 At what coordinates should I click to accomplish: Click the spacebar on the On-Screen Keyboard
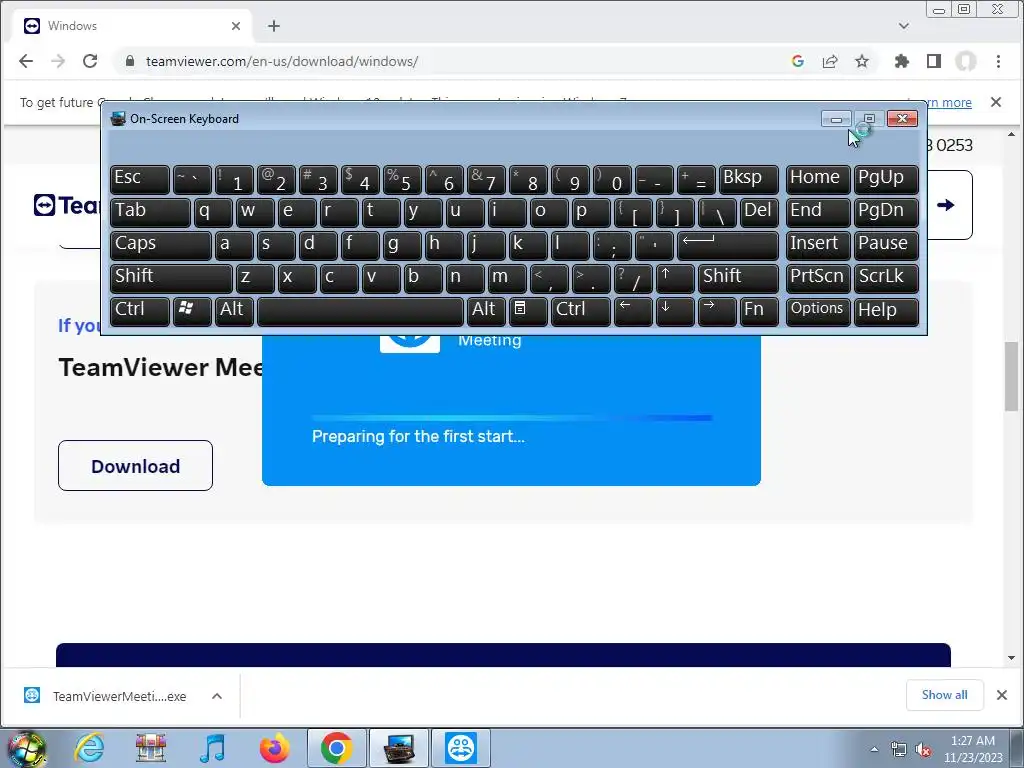(x=360, y=311)
